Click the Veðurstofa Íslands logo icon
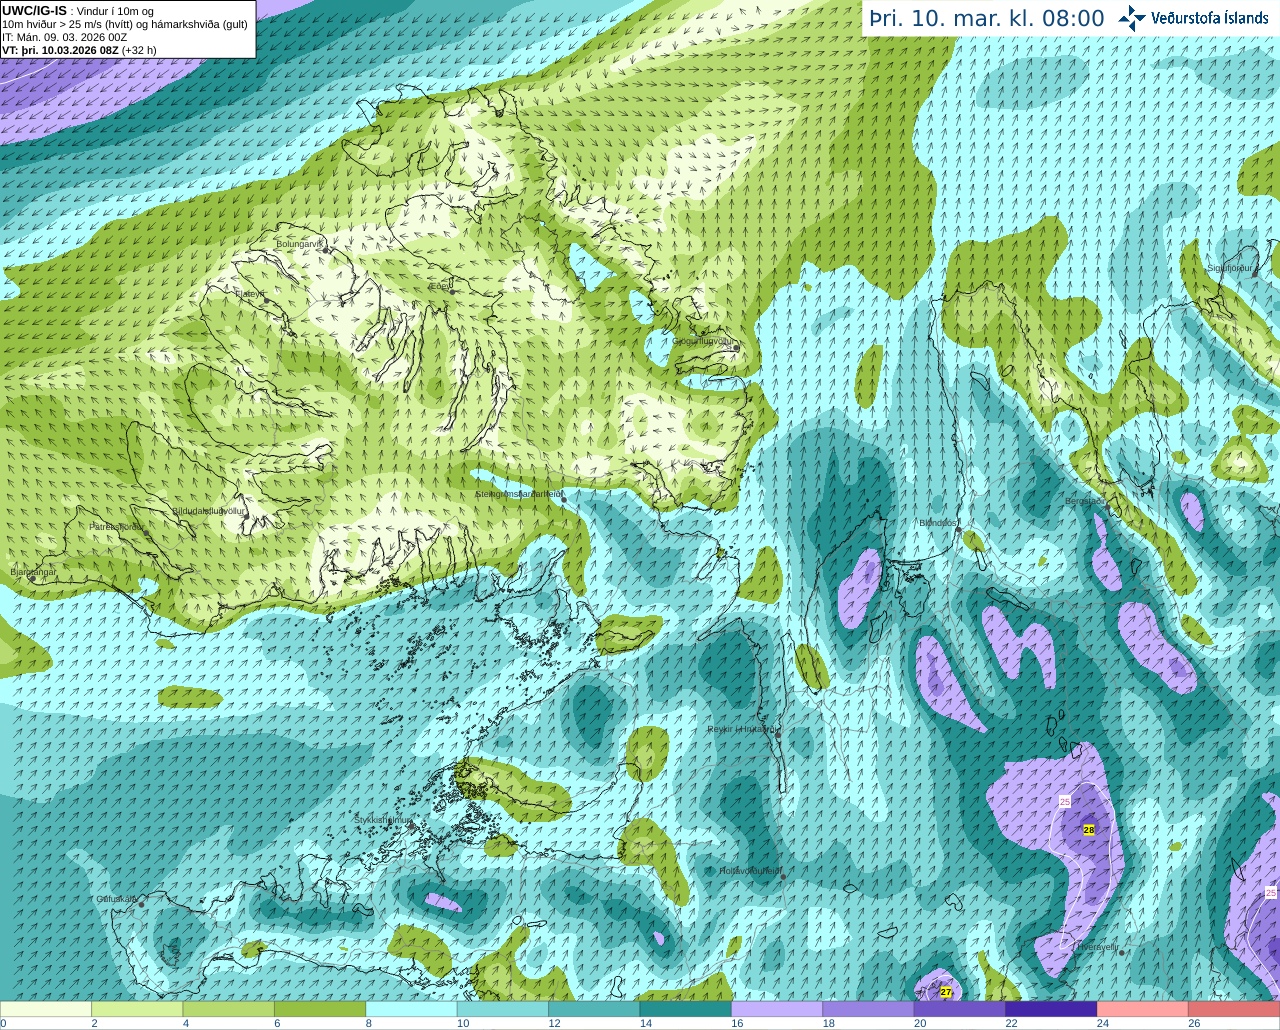Screen dimensions: 1280x1030 1132,18
